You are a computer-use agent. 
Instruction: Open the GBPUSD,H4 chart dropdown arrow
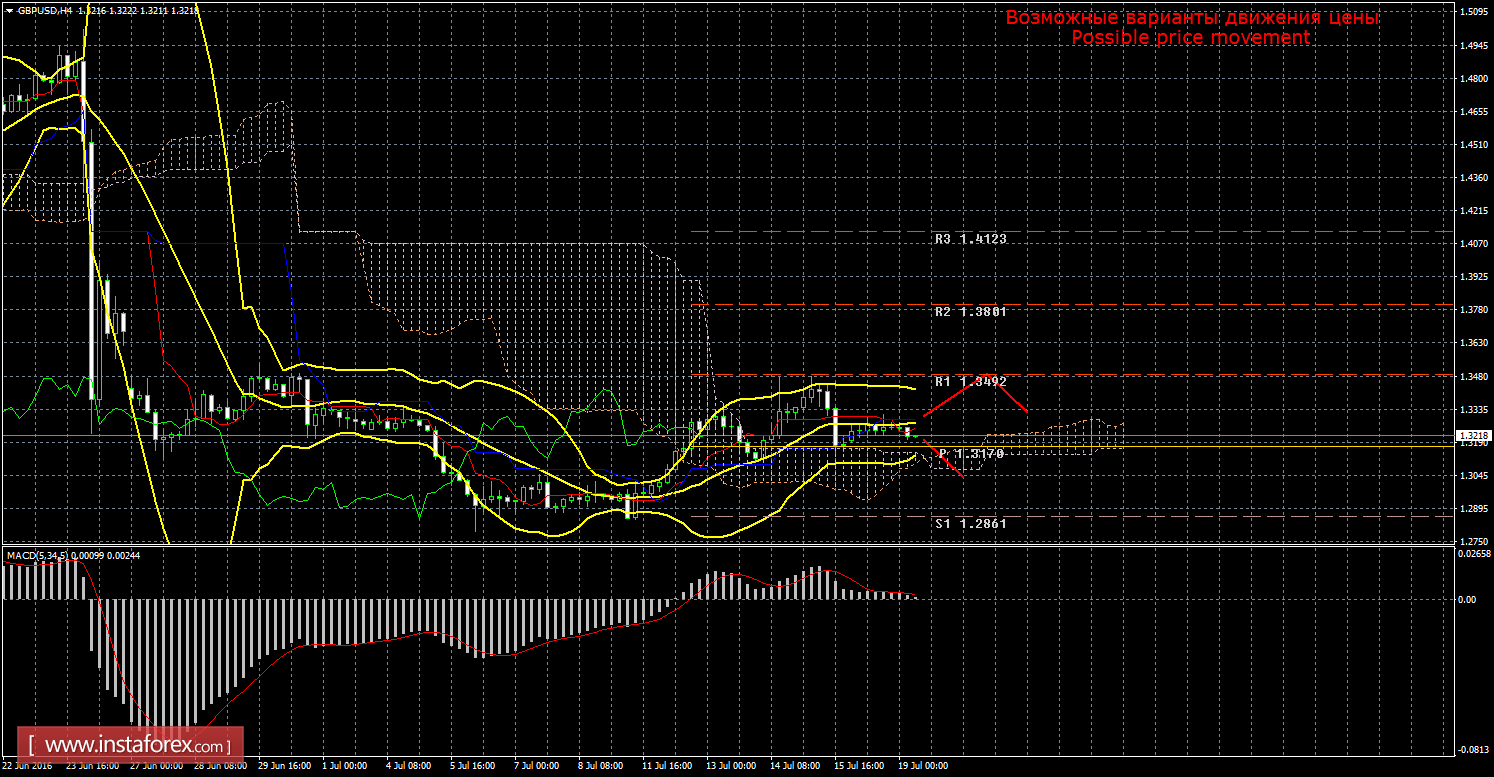coord(9,10)
